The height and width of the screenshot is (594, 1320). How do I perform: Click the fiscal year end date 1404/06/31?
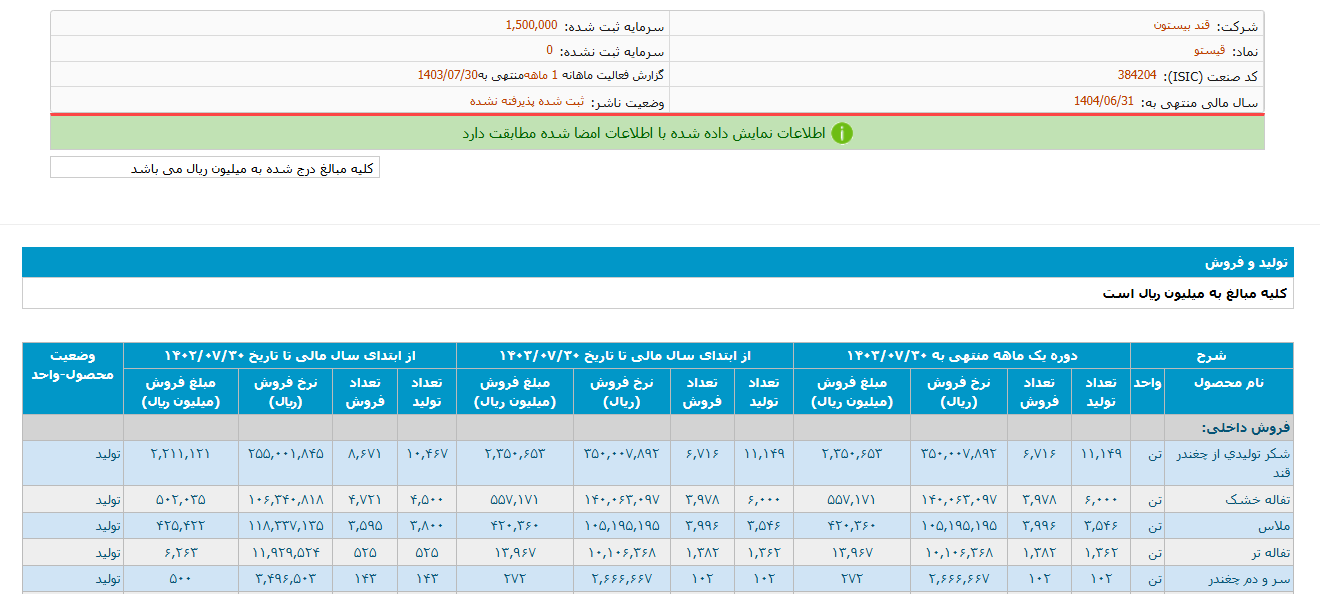tap(1104, 101)
